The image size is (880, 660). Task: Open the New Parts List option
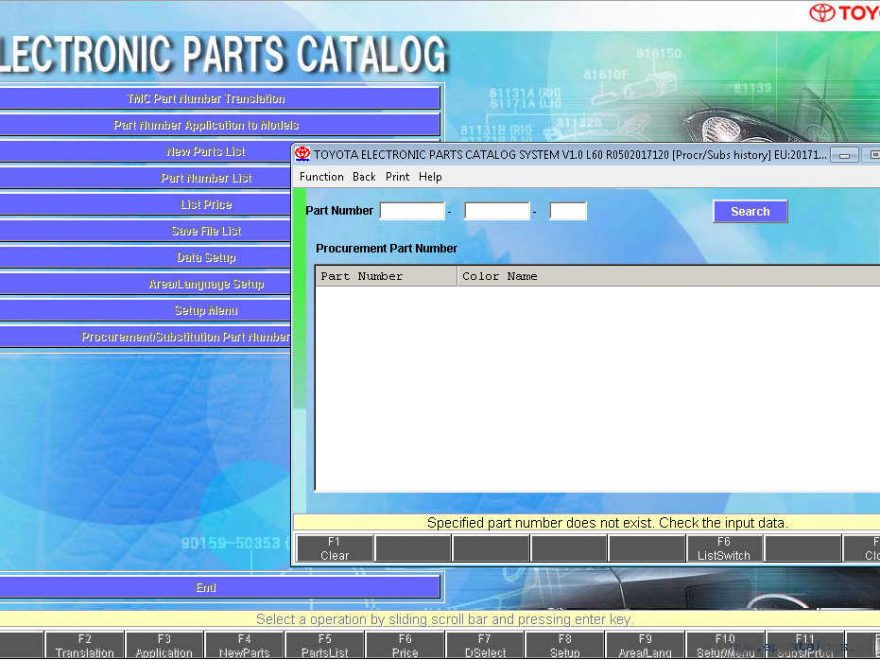click(x=145, y=152)
